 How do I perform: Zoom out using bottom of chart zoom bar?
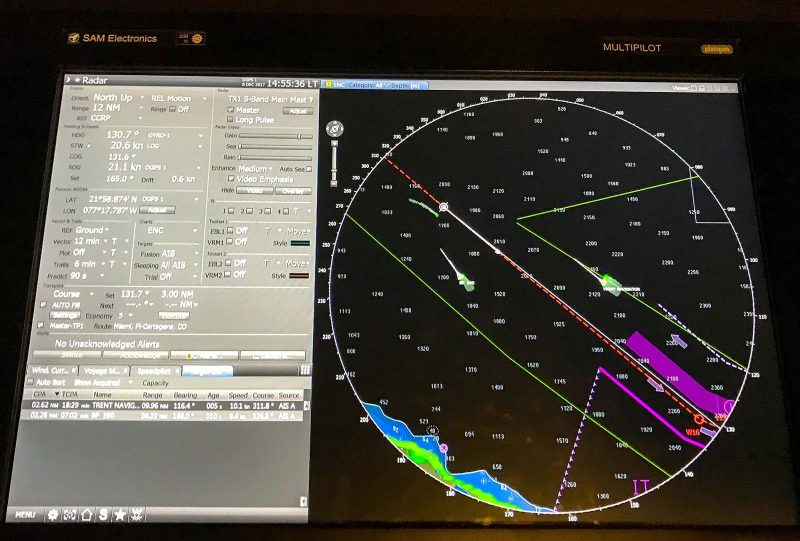[334, 182]
